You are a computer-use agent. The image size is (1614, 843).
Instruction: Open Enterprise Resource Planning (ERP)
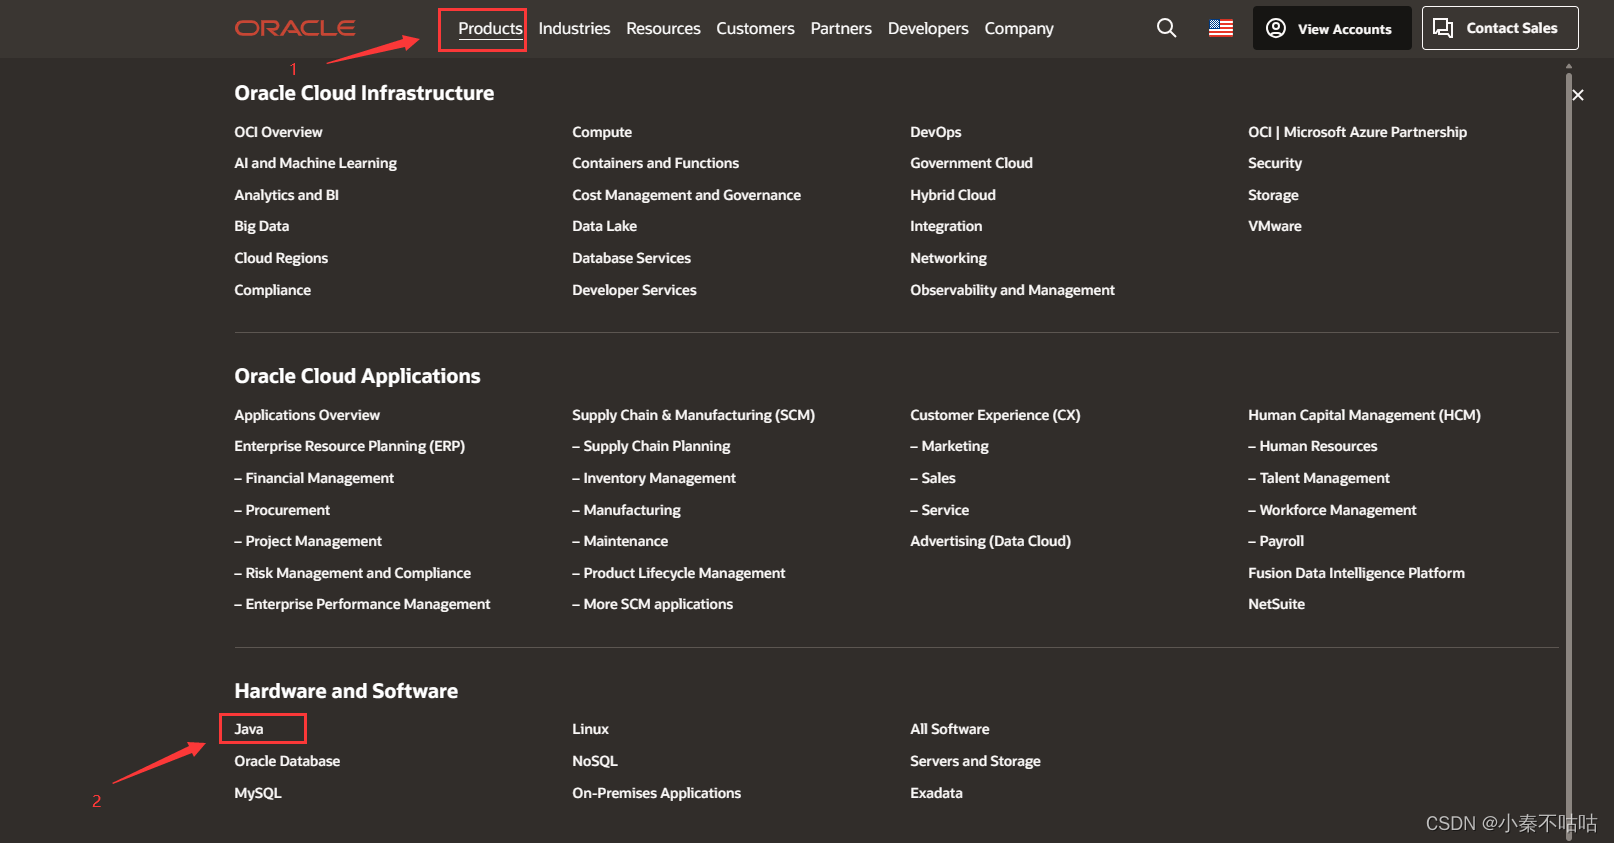pos(349,446)
